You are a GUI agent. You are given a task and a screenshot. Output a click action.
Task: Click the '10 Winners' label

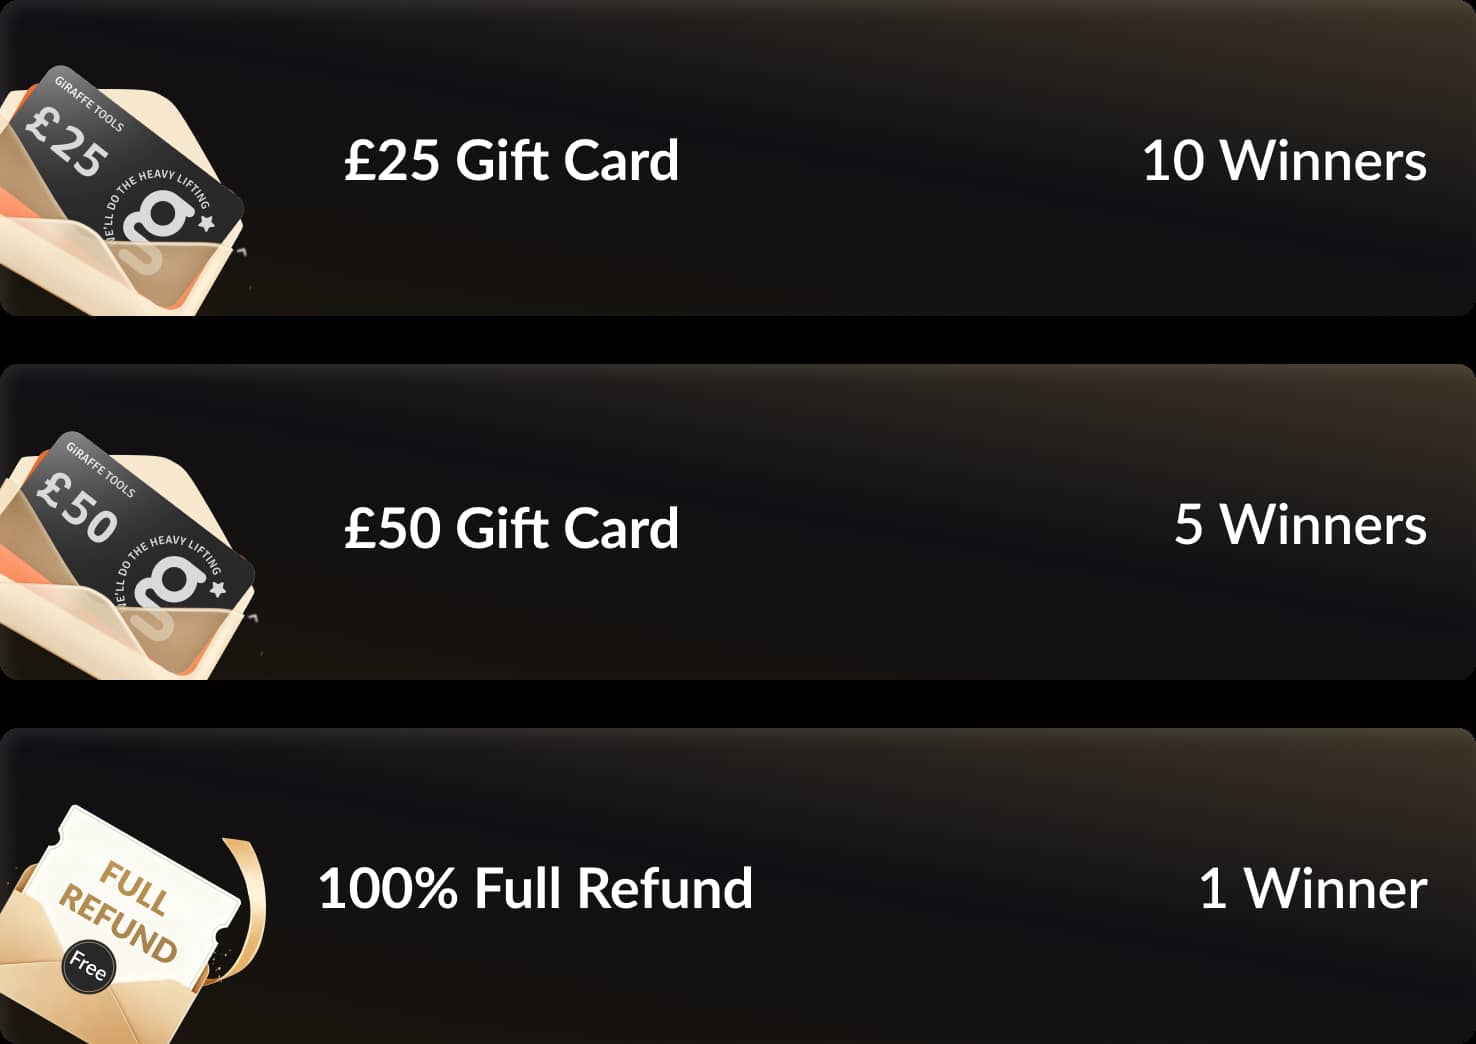(x=1284, y=160)
